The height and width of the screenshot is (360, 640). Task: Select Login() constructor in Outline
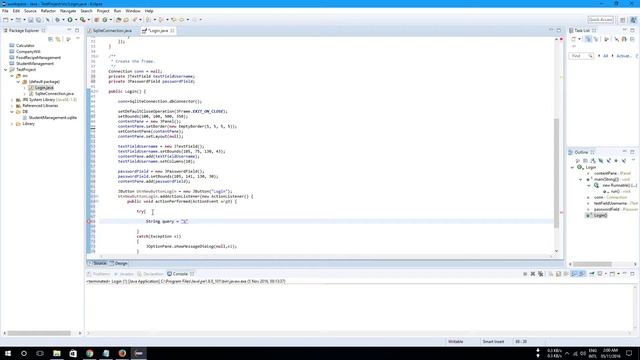600,216
